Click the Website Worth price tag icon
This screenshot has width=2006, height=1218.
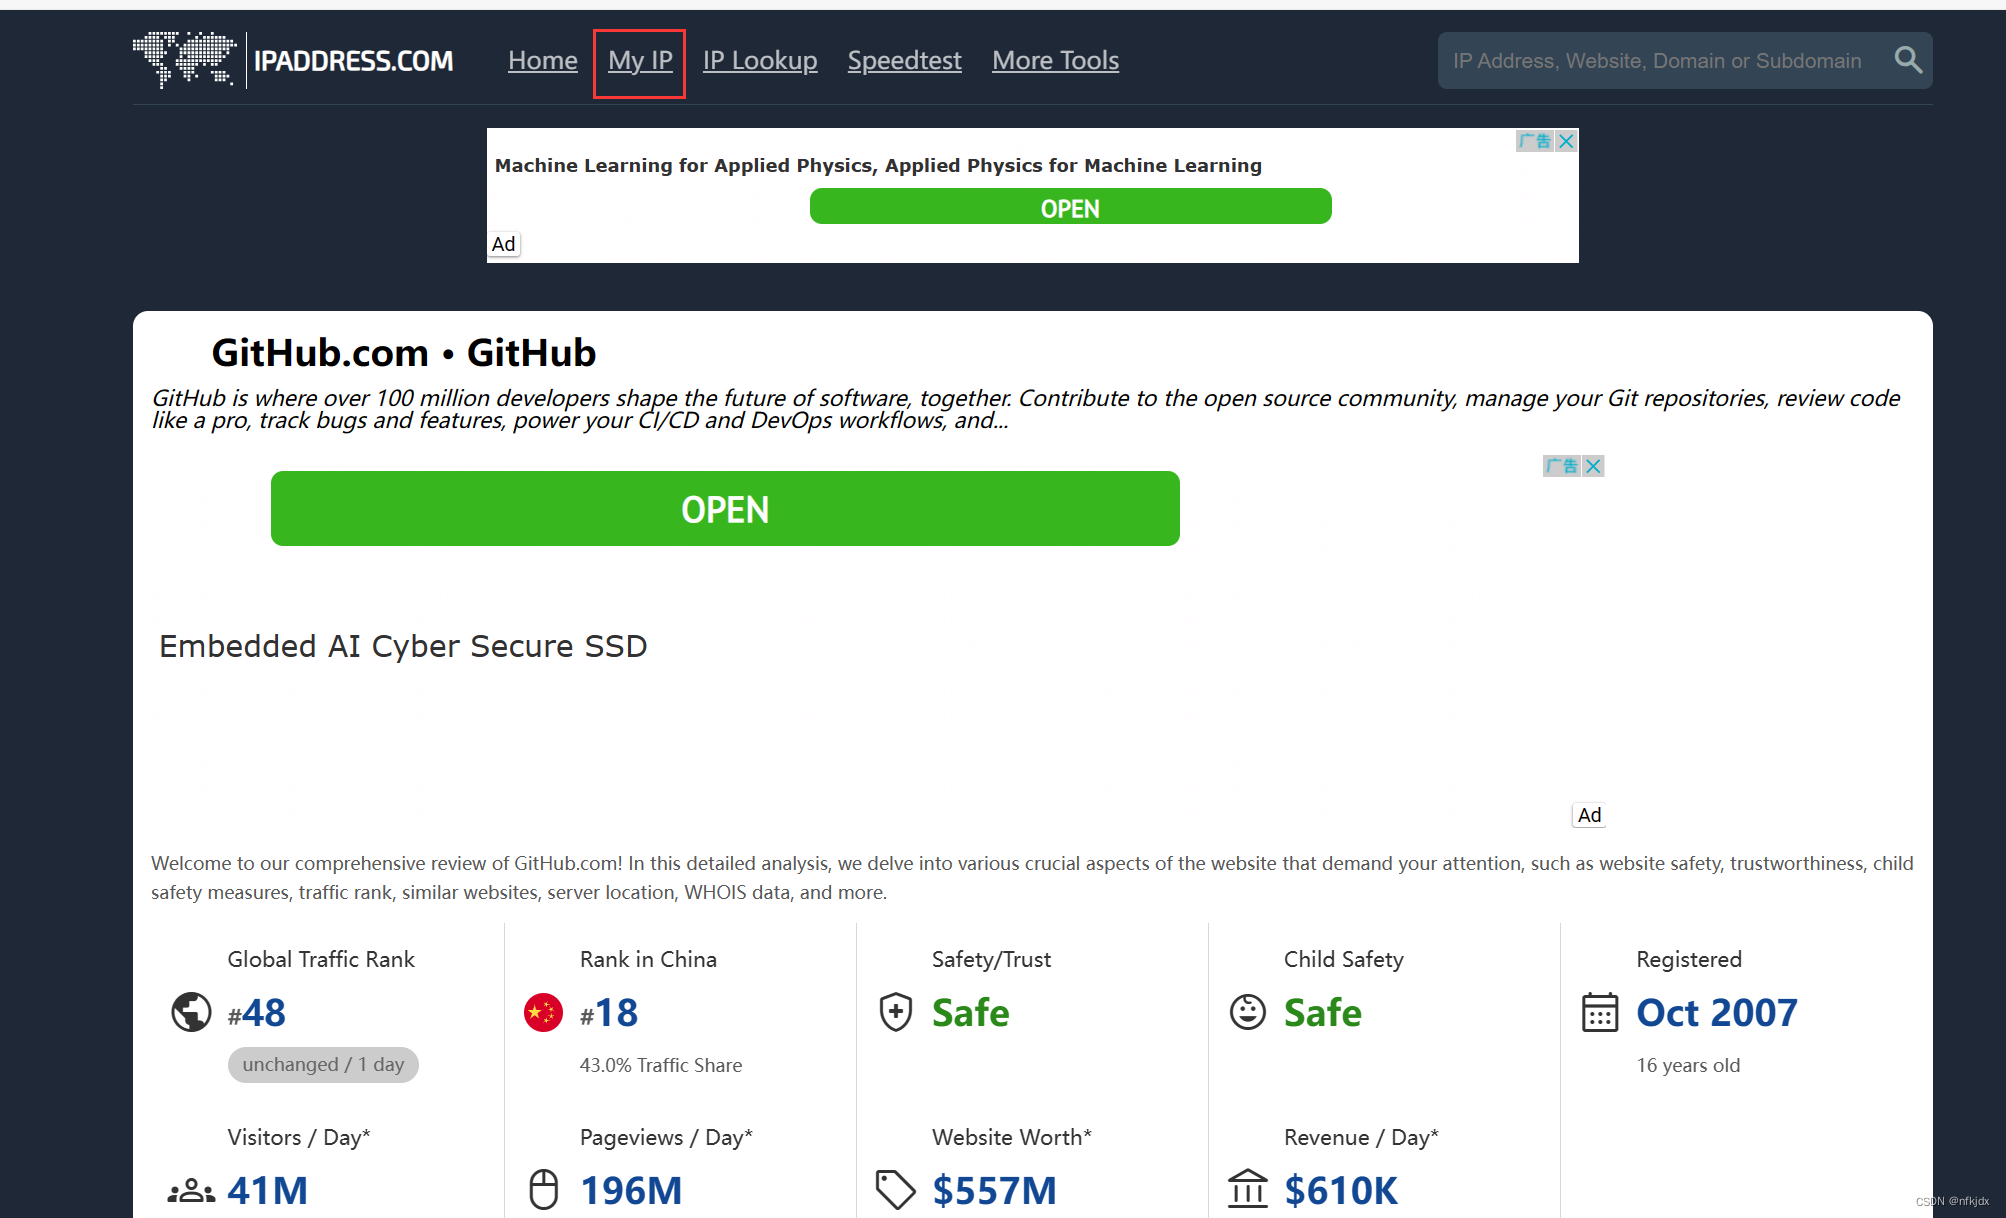[x=895, y=1190]
